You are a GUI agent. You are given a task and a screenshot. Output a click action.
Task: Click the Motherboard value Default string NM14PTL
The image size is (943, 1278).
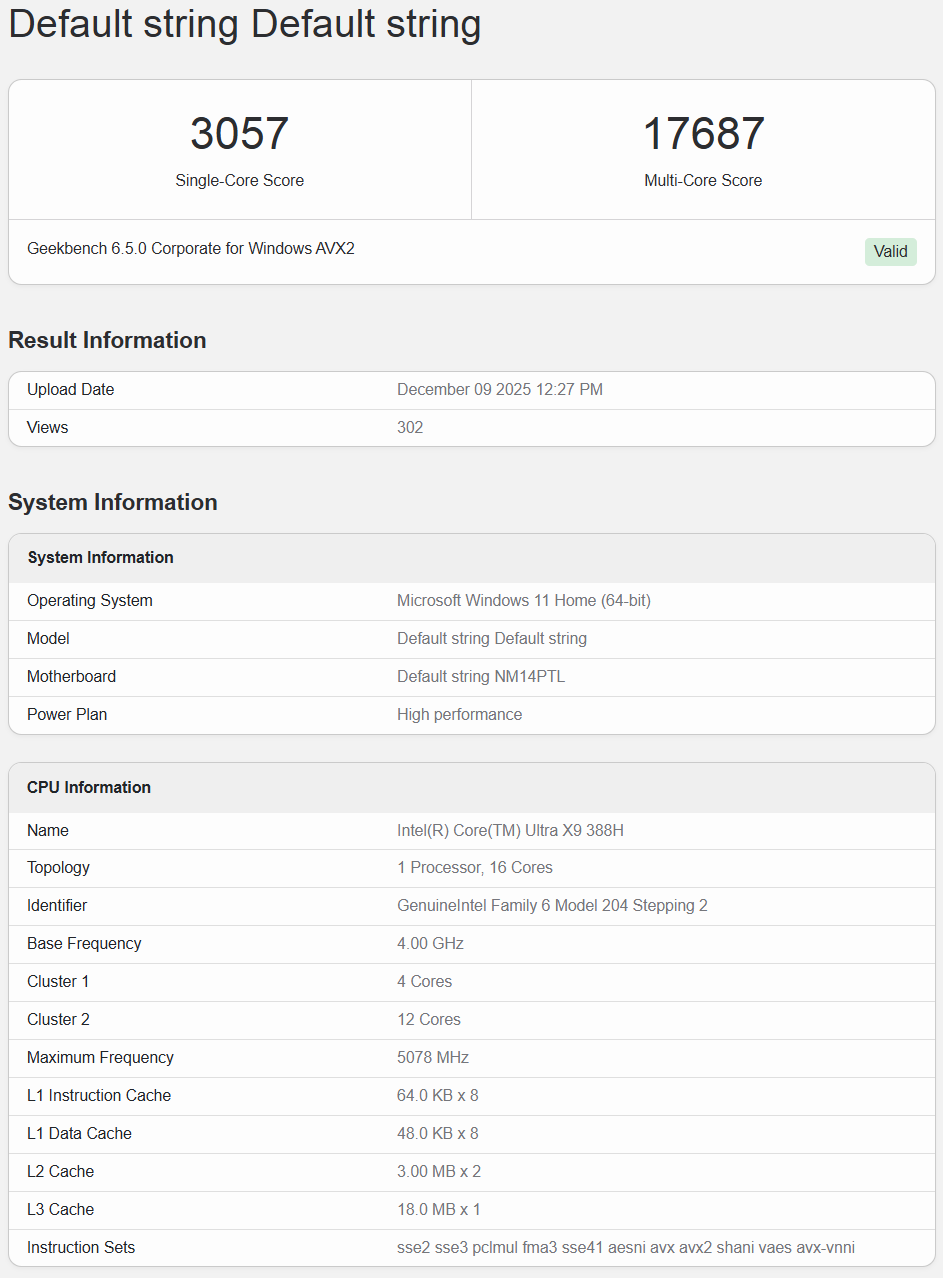click(x=480, y=677)
